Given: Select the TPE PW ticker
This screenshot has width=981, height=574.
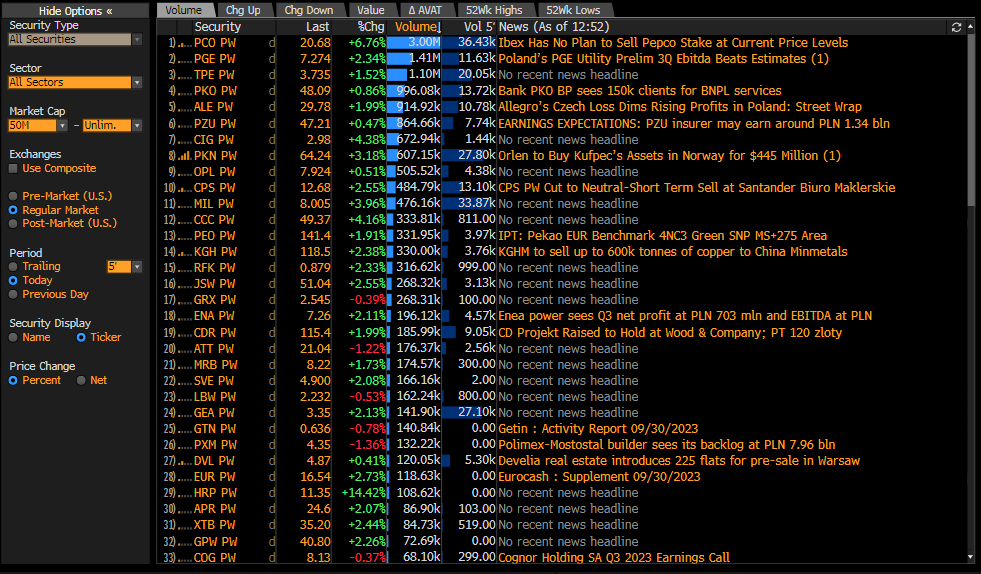Looking at the screenshot, I should tap(214, 75).
